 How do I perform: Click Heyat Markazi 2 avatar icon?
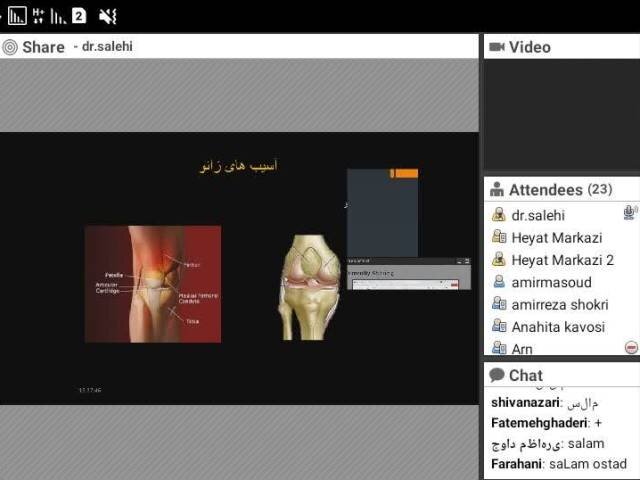498,260
